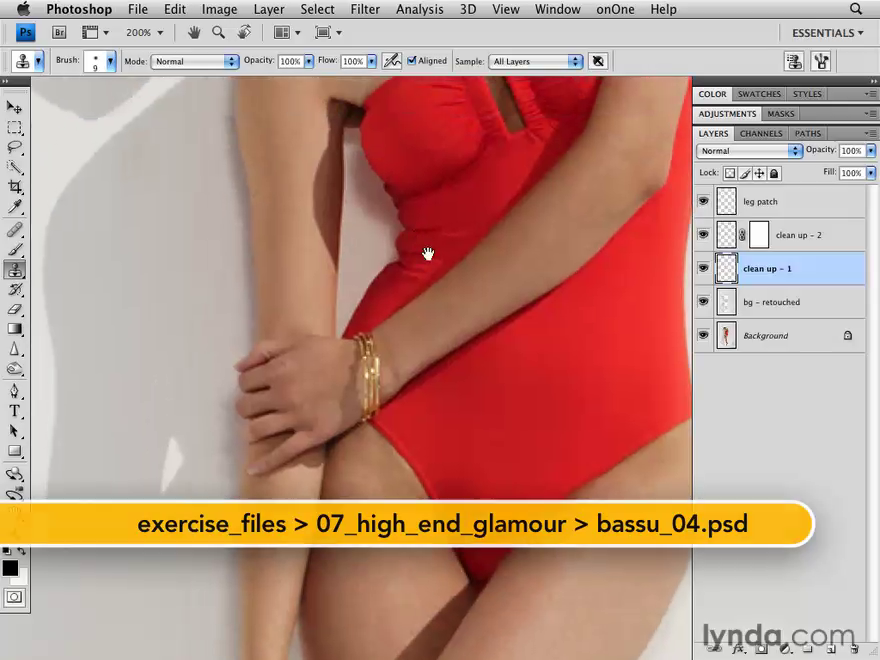Hide the bg - retouched layer
The image size is (880, 660).
click(703, 301)
